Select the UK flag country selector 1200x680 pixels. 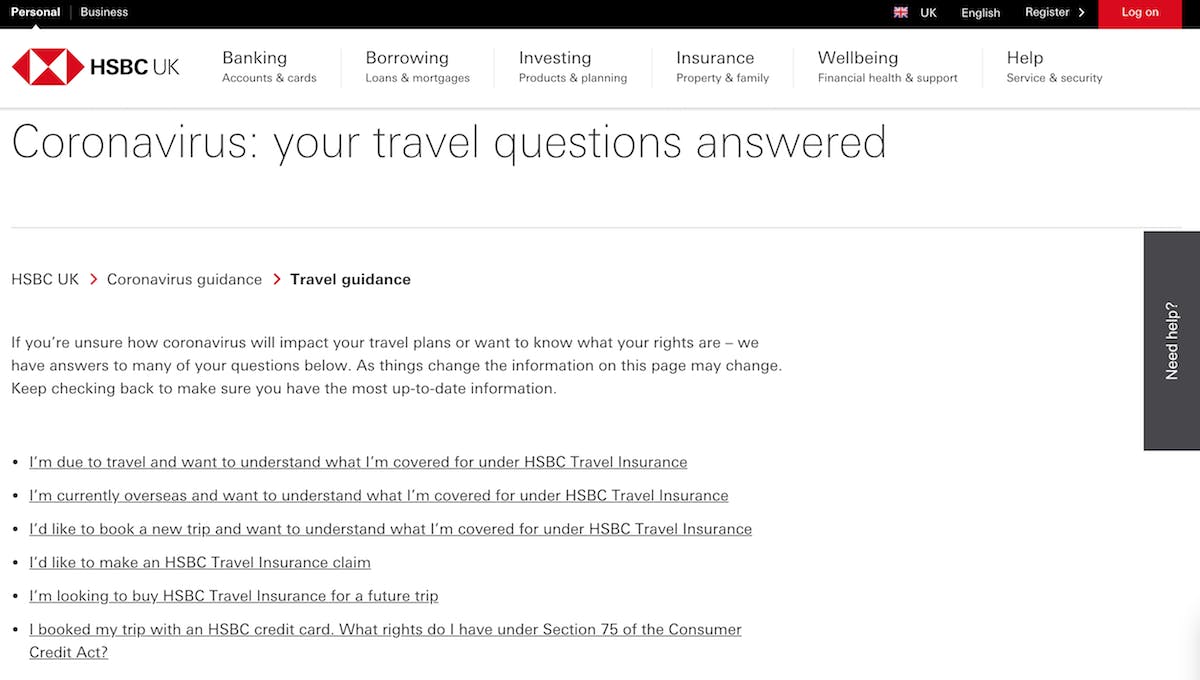pyautogui.click(x=915, y=13)
